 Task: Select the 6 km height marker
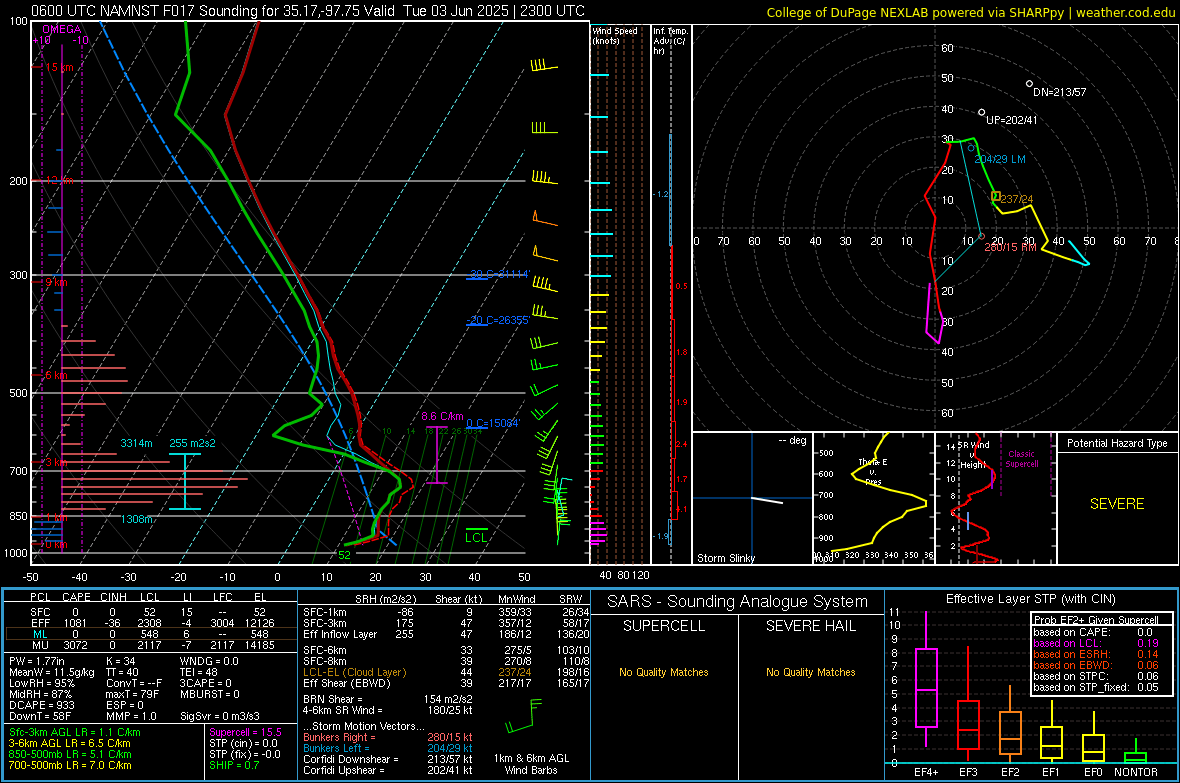coord(56,375)
